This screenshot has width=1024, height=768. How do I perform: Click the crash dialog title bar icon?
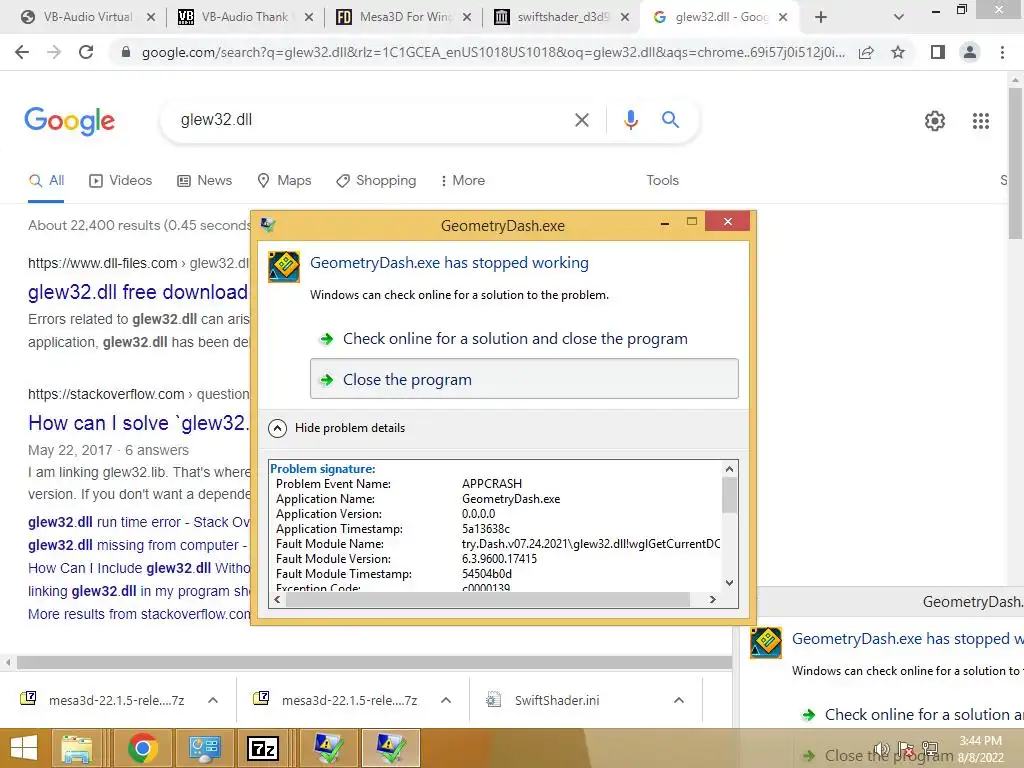point(268,225)
